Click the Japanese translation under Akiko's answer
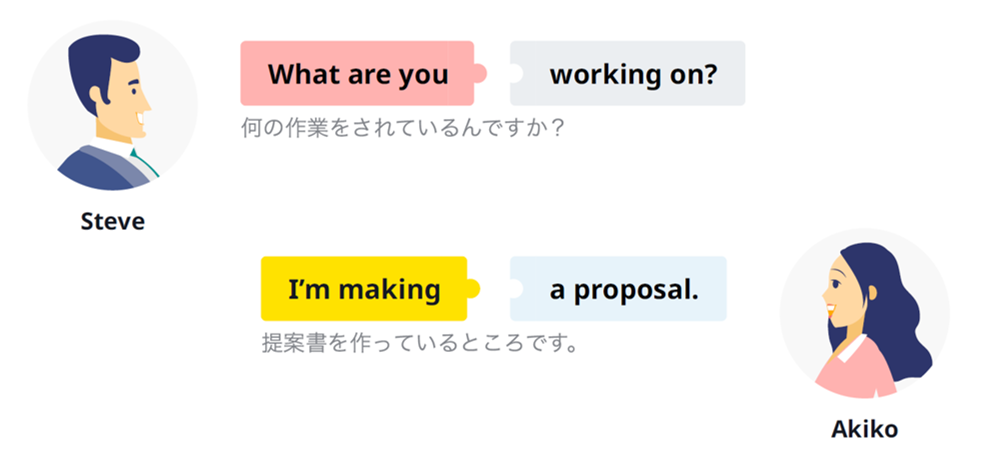 tap(420, 345)
